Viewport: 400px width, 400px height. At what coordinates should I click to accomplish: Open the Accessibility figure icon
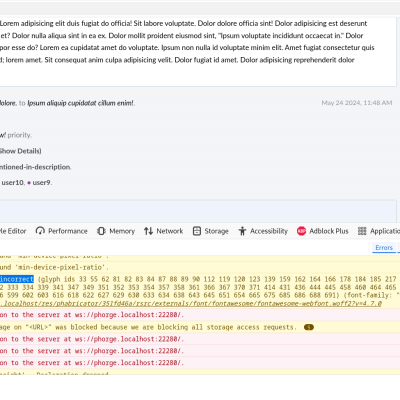(242, 231)
